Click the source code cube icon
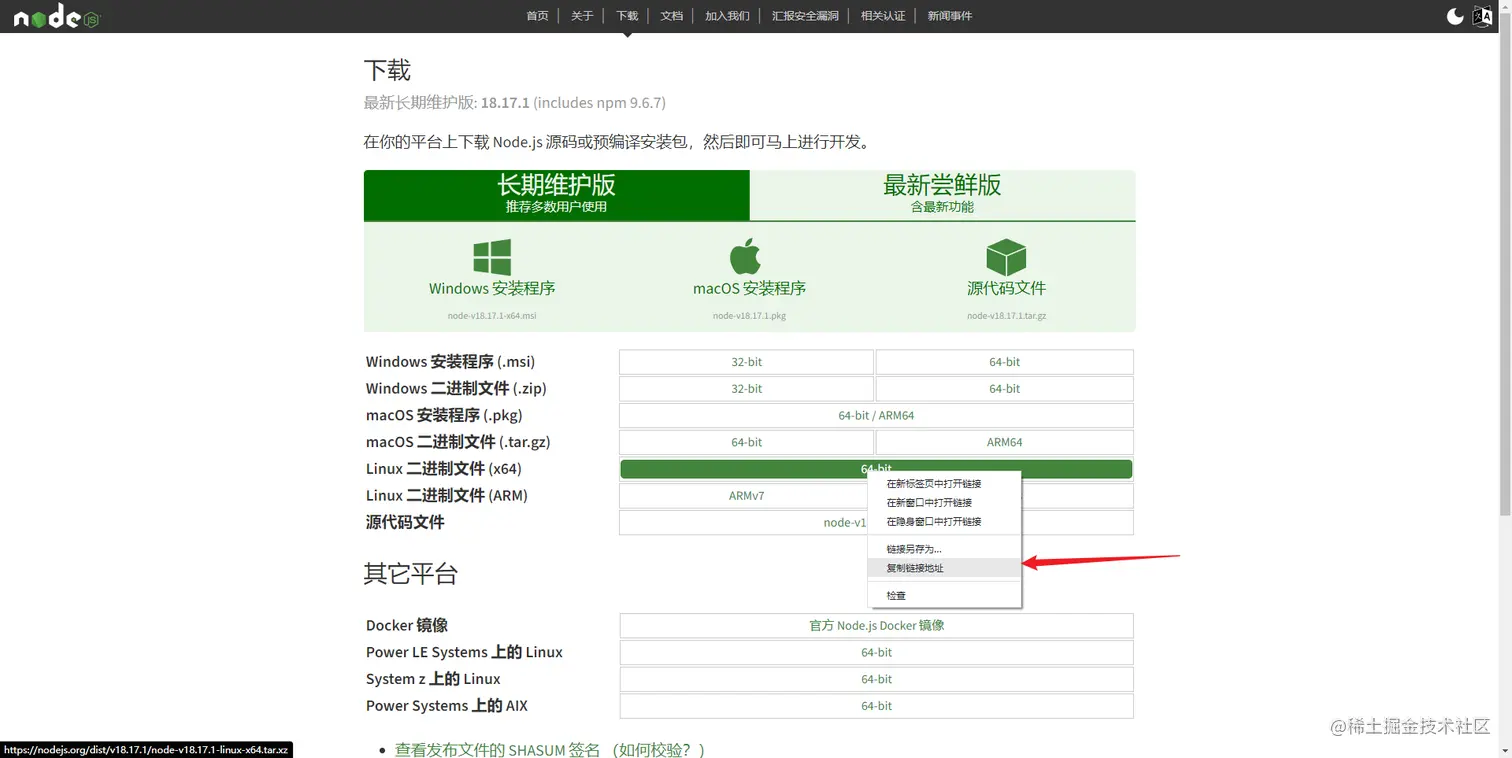 pos(1006,257)
